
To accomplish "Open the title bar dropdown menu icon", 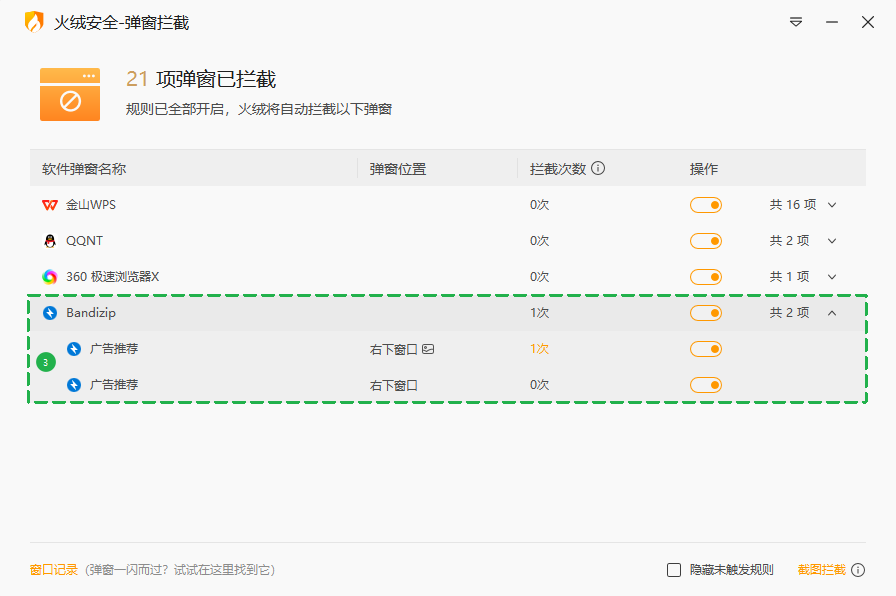I will coord(796,22).
